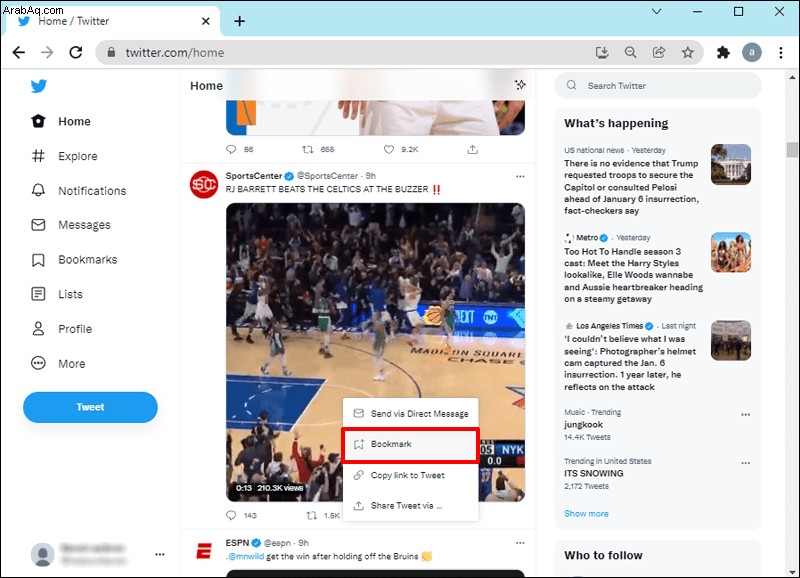Screen dimensions: 800x578
Task: Open account switcher three dots at bottom
Action: pos(160,555)
